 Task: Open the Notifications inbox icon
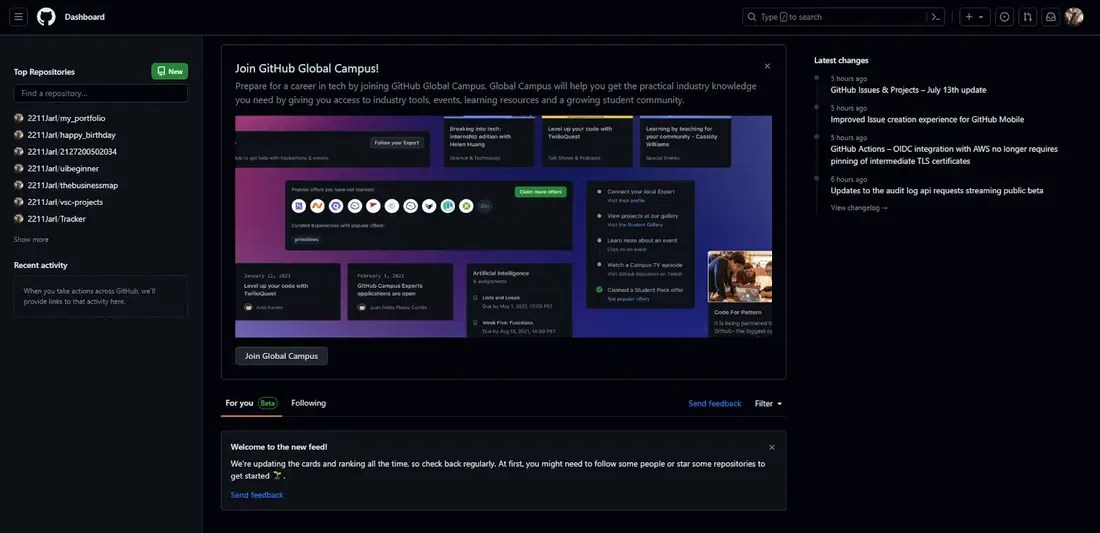coord(1051,17)
